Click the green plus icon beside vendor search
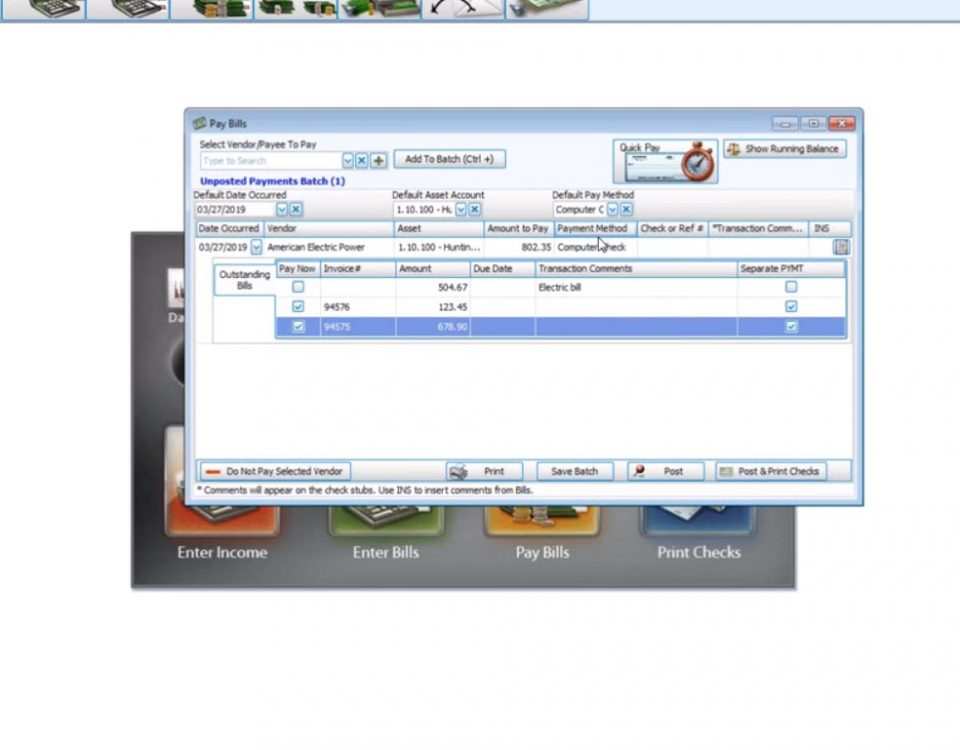 (378, 161)
